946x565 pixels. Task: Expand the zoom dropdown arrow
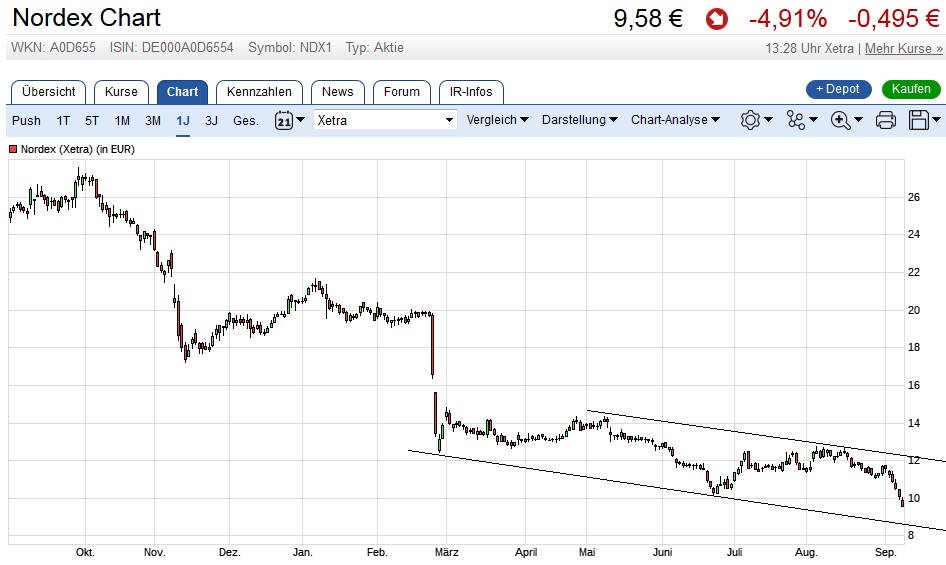pos(859,120)
